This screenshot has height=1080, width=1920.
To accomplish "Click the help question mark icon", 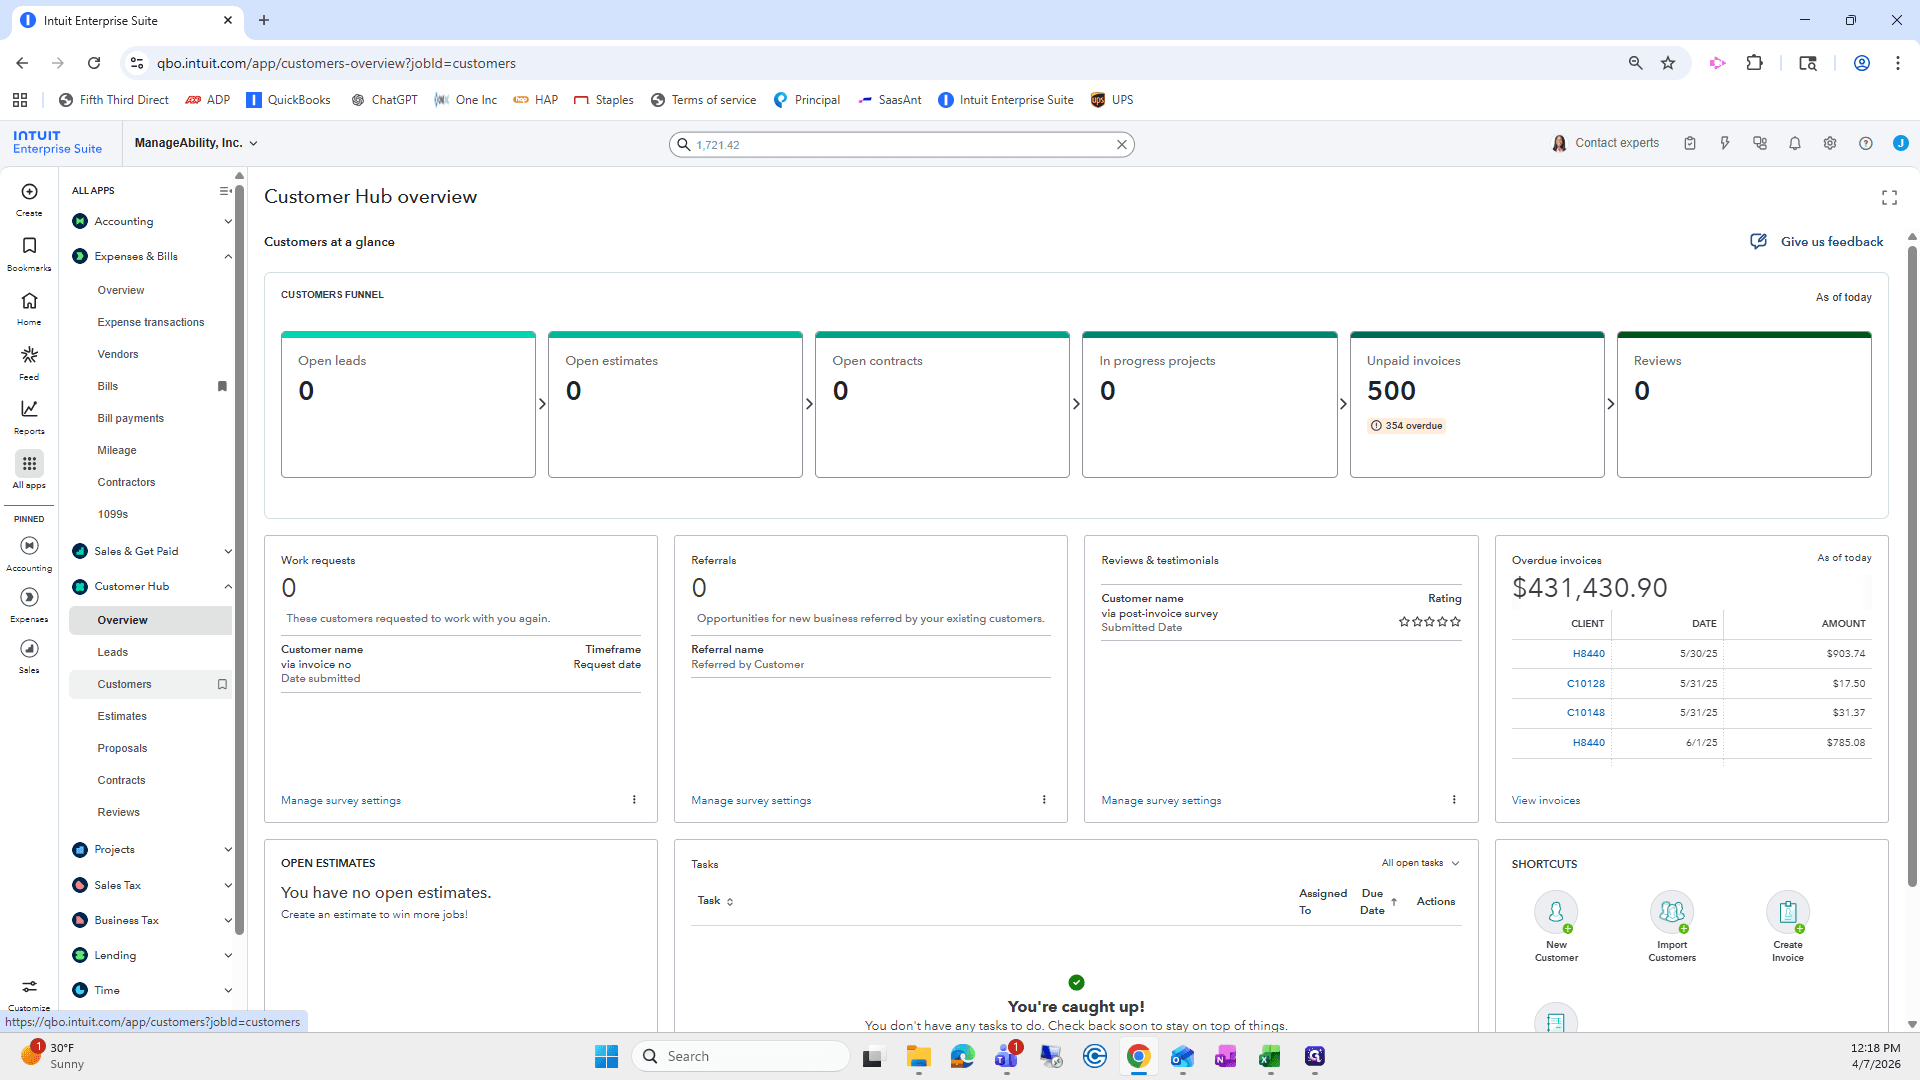I will click(x=1866, y=144).
